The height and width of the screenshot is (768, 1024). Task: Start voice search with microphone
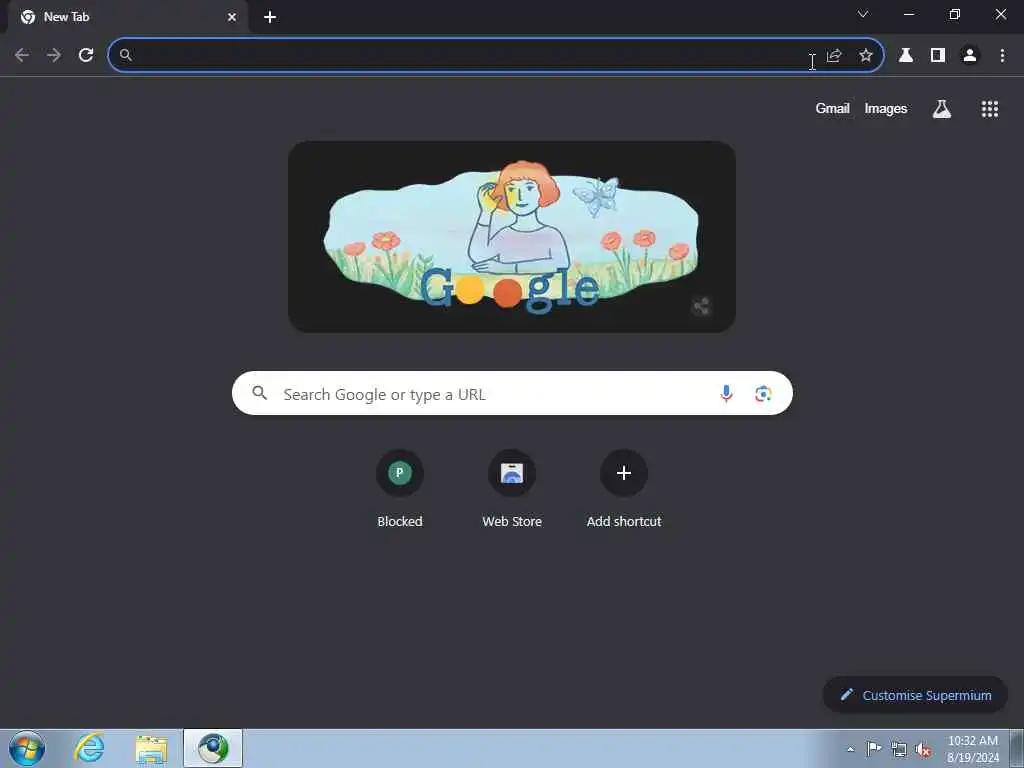[x=726, y=393]
